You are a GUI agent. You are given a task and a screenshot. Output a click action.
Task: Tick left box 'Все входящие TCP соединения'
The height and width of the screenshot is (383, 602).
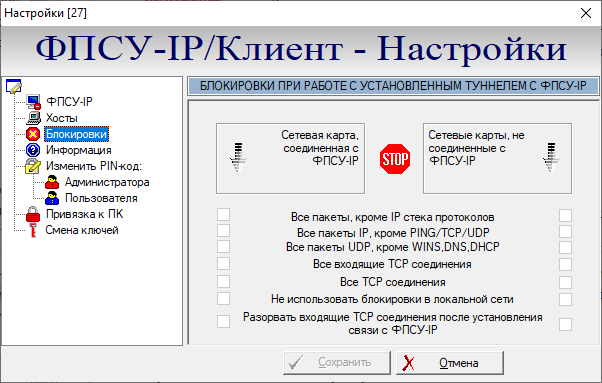223,264
